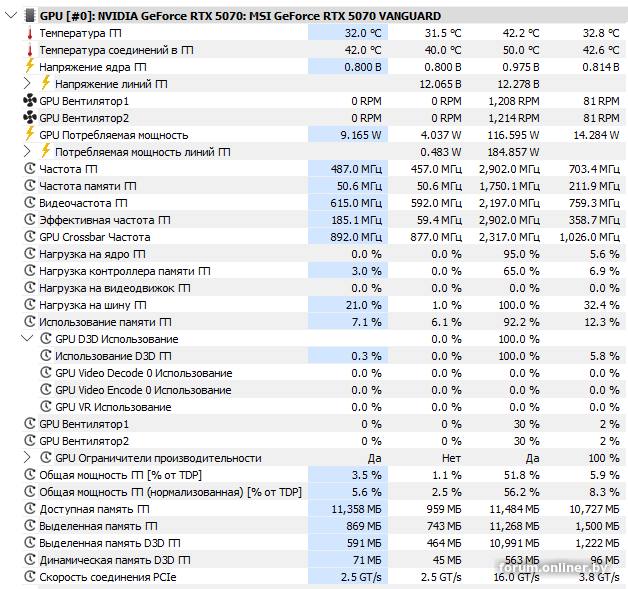Select the Выделенная память D3D ГП row label
628x589 pixels.
click(109, 543)
